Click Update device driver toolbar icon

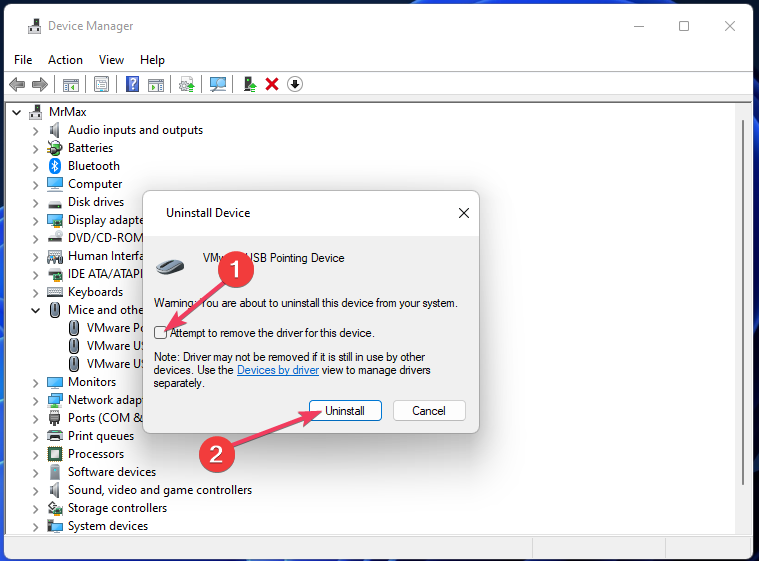click(x=187, y=85)
